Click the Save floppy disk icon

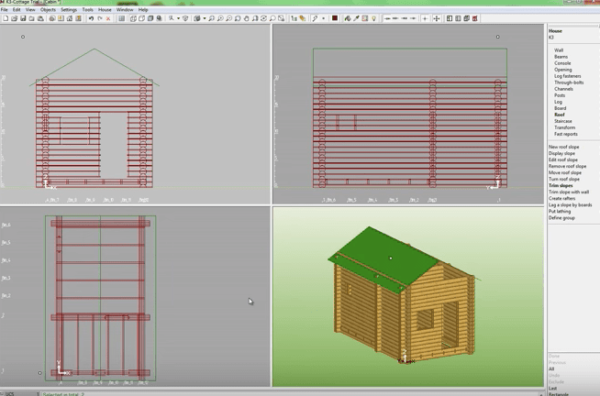23,18
